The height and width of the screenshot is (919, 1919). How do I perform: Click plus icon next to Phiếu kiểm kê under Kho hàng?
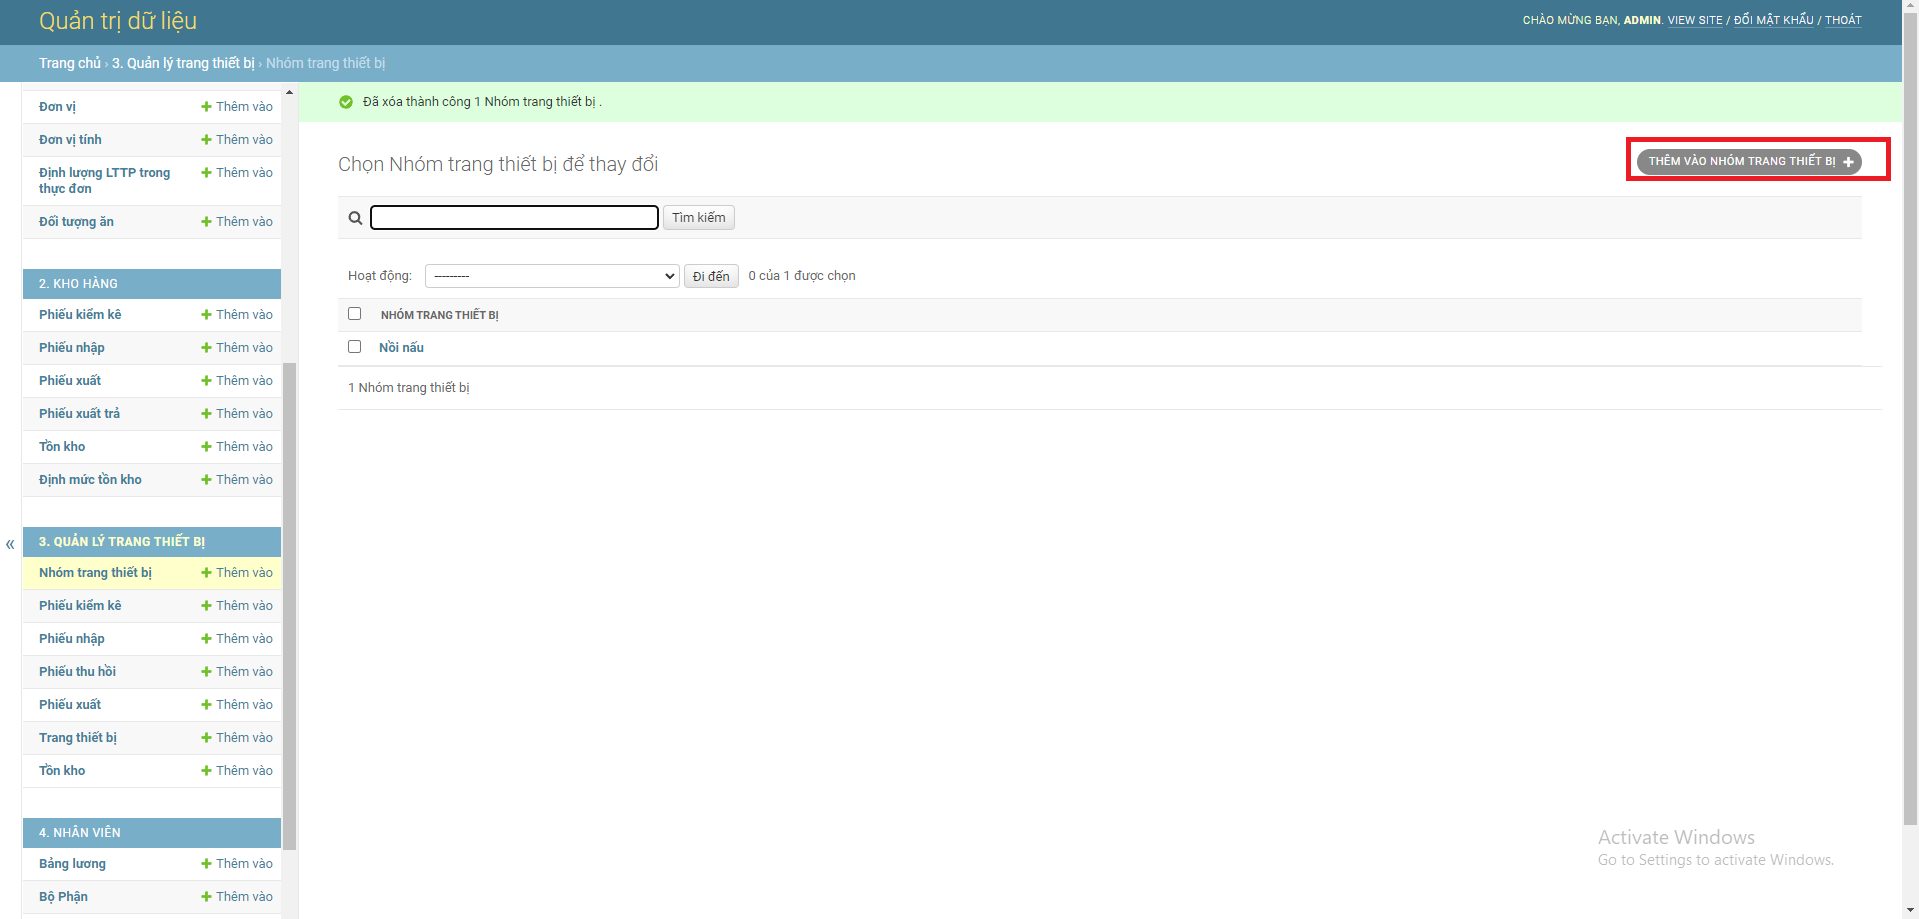pyautogui.click(x=206, y=314)
